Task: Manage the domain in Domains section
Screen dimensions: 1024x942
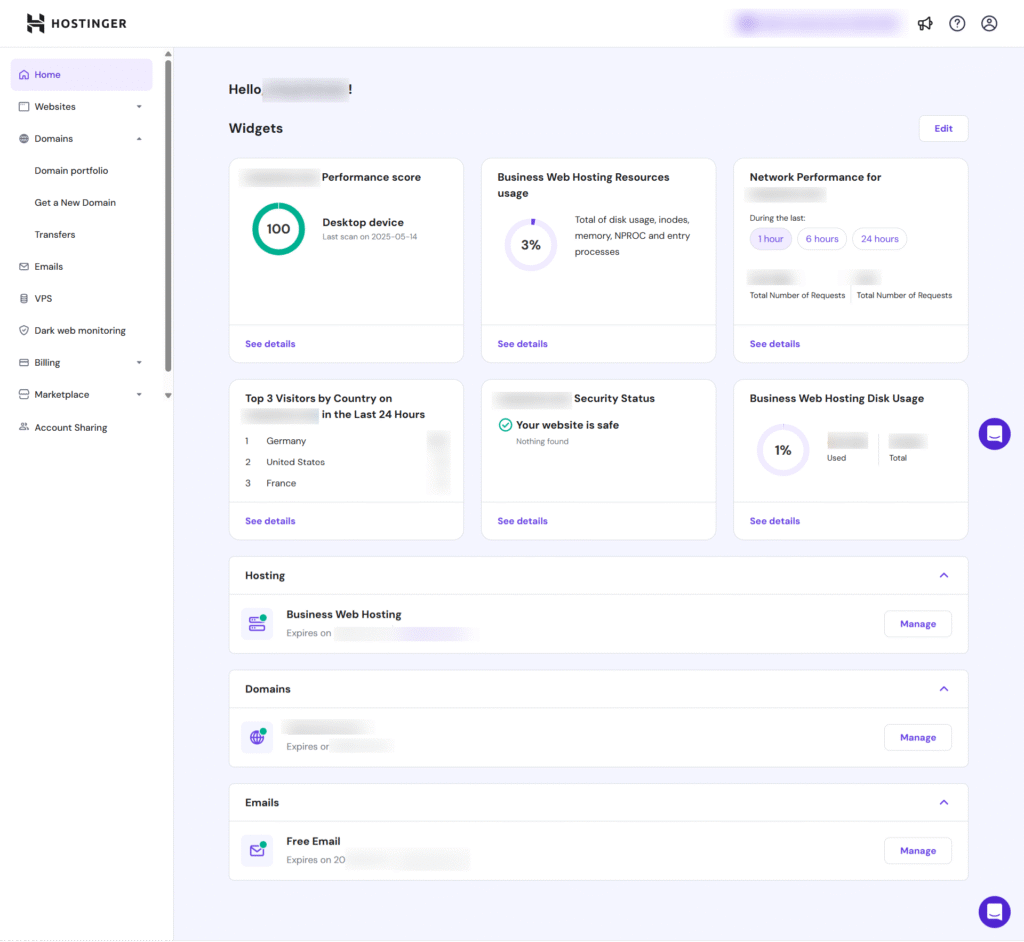Action: point(918,738)
